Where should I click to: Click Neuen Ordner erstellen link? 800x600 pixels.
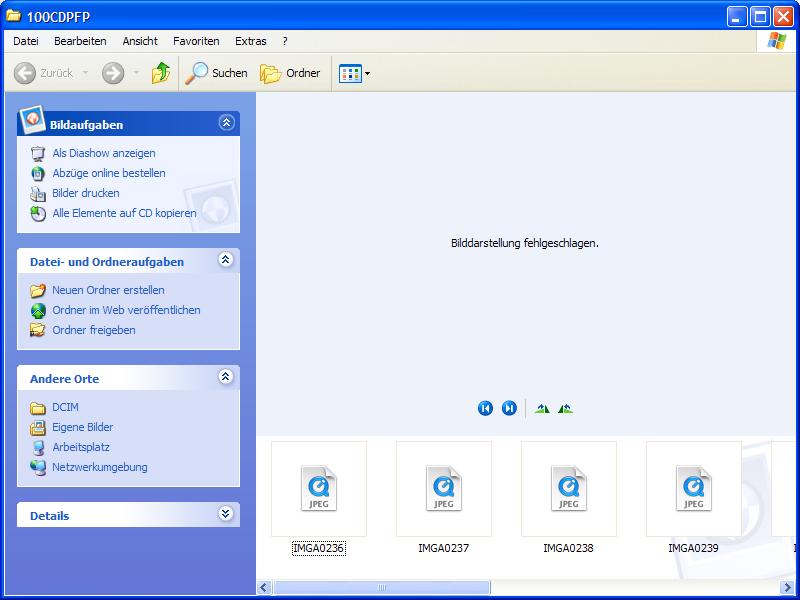point(108,290)
